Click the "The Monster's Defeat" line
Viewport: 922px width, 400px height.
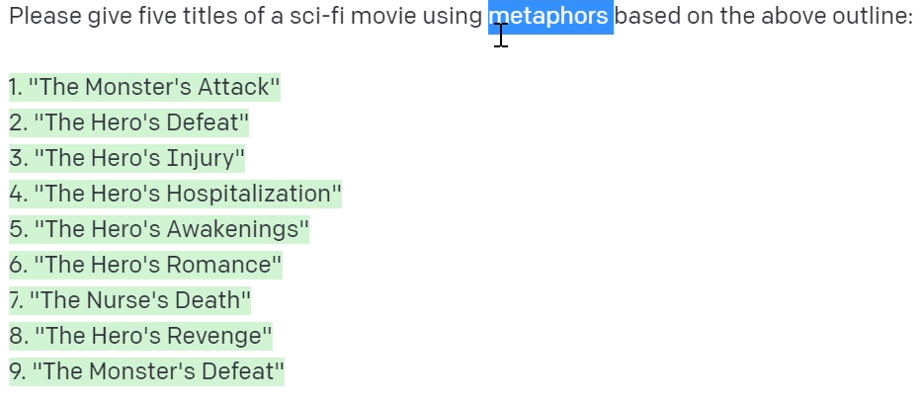(x=146, y=371)
